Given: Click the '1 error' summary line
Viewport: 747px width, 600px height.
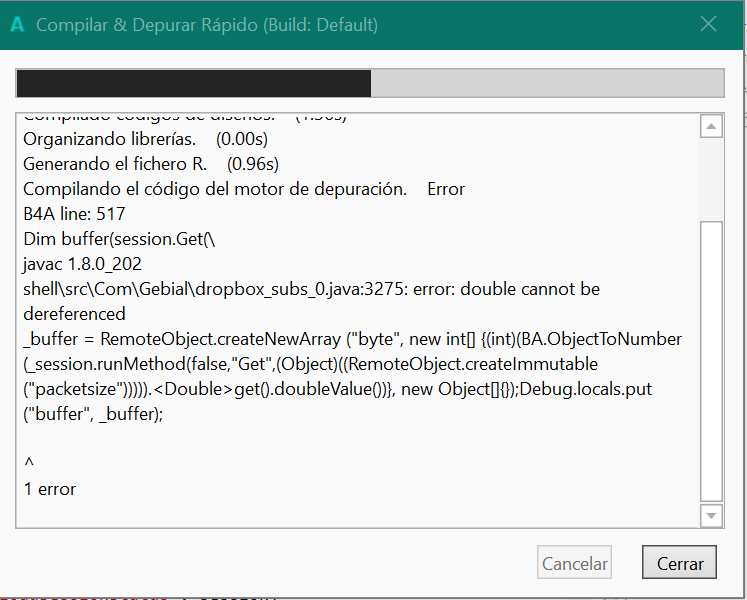Looking at the screenshot, I should [x=50, y=489].
